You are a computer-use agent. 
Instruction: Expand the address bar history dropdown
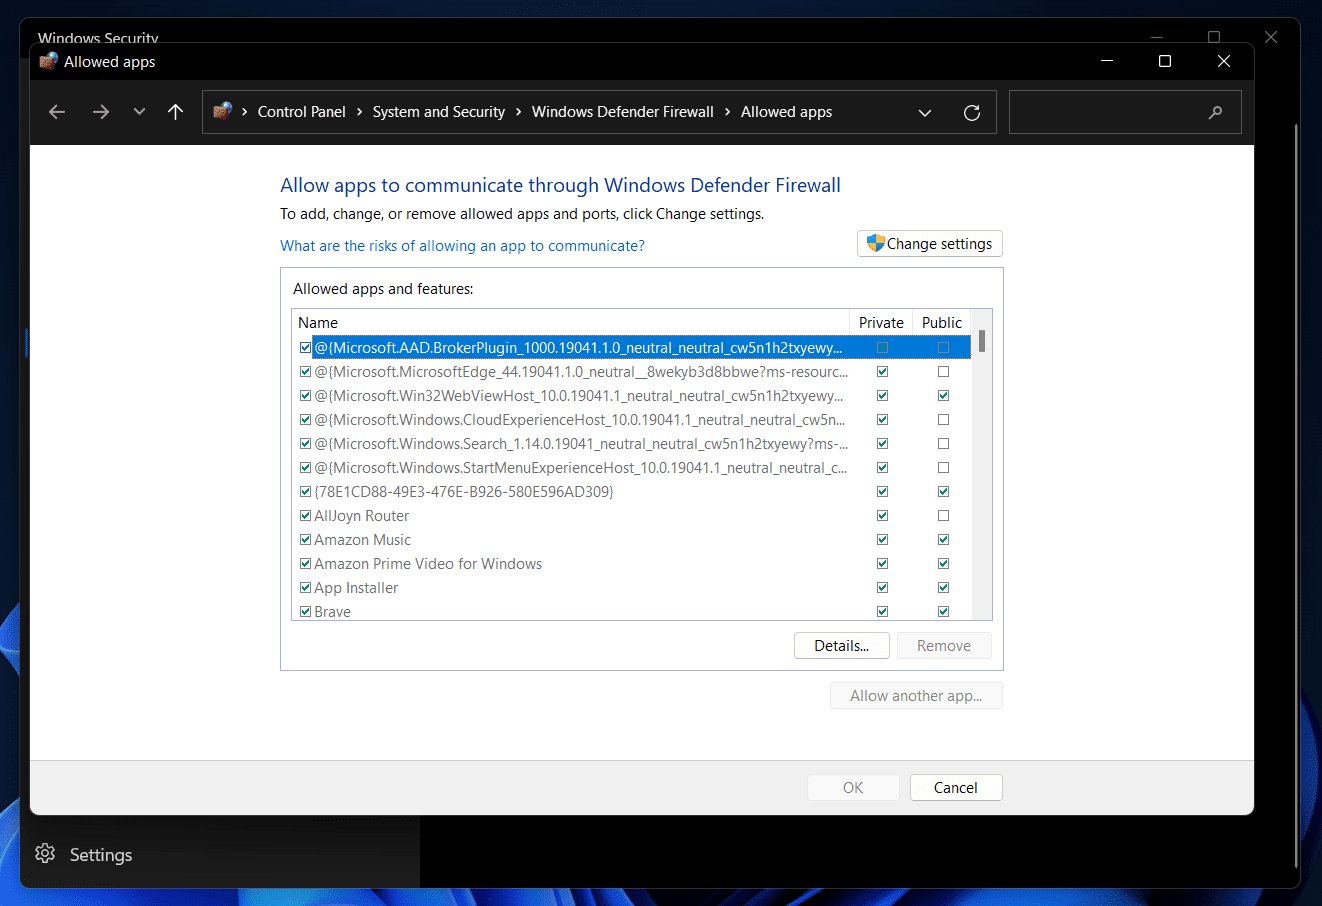(925, 112)
